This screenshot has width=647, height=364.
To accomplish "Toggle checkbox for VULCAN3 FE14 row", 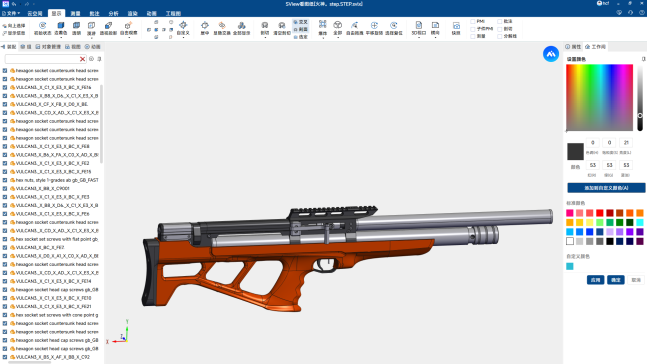I will click(5, 281).
